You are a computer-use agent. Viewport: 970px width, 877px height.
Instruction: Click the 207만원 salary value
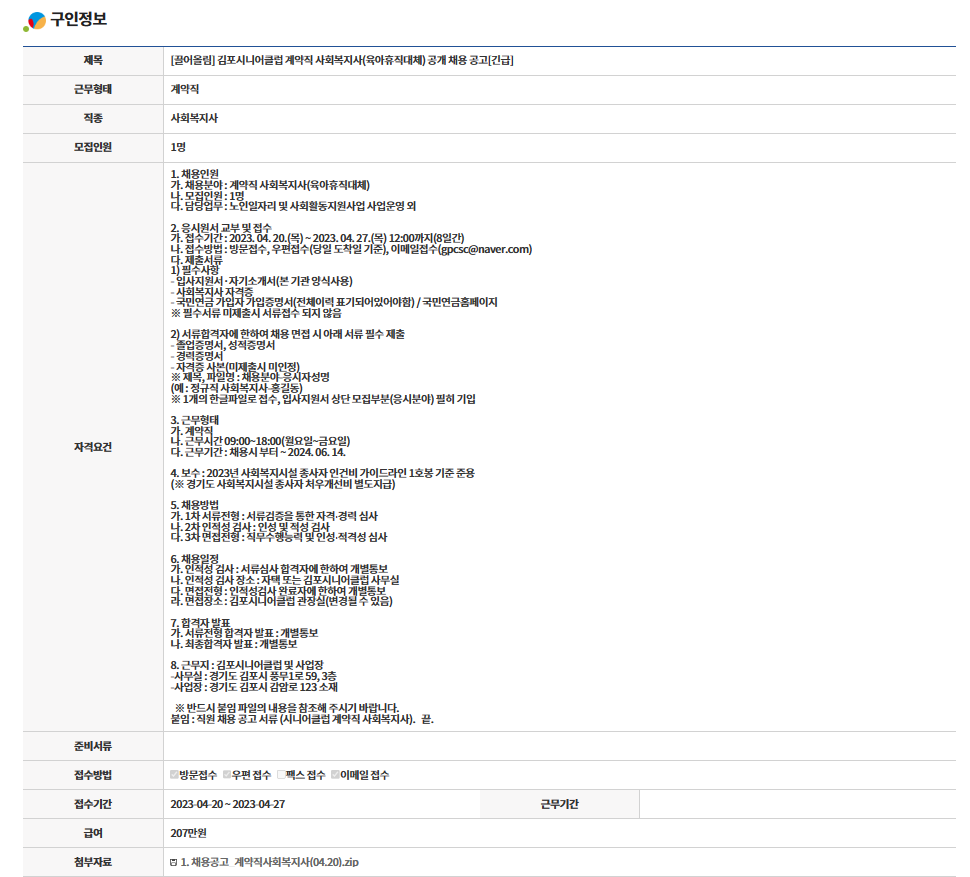pyautogui.click(x=188, y=833)
